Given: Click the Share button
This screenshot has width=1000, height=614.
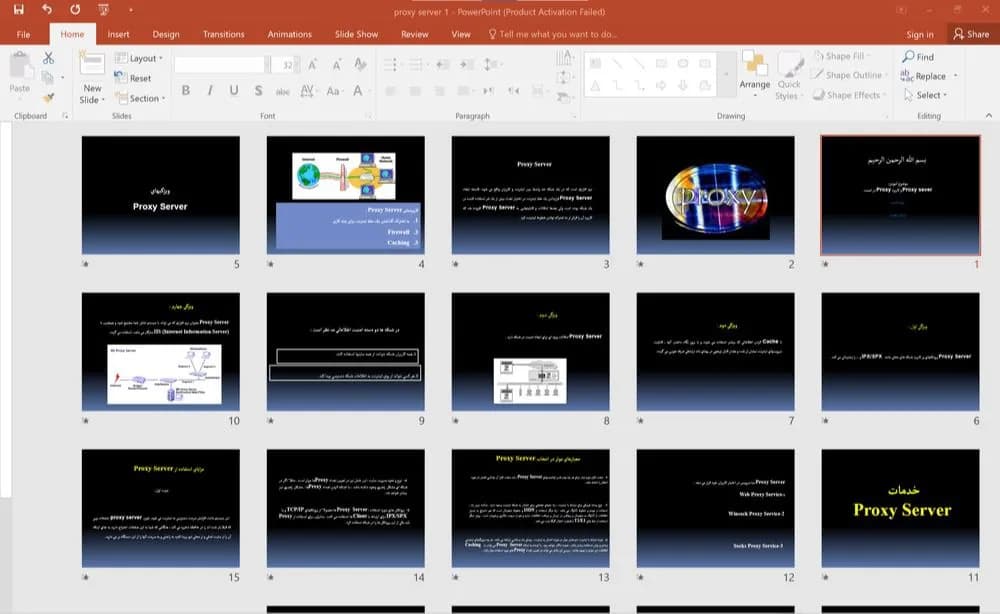Looking at the screenshot, I should [x=971, y=34].
